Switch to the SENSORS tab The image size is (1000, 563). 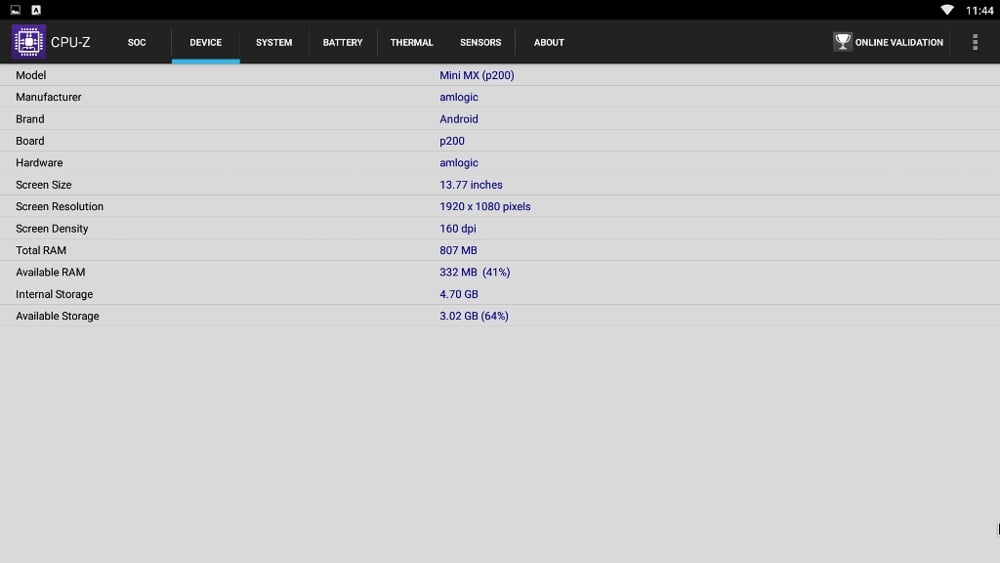[x=480, y=42]
